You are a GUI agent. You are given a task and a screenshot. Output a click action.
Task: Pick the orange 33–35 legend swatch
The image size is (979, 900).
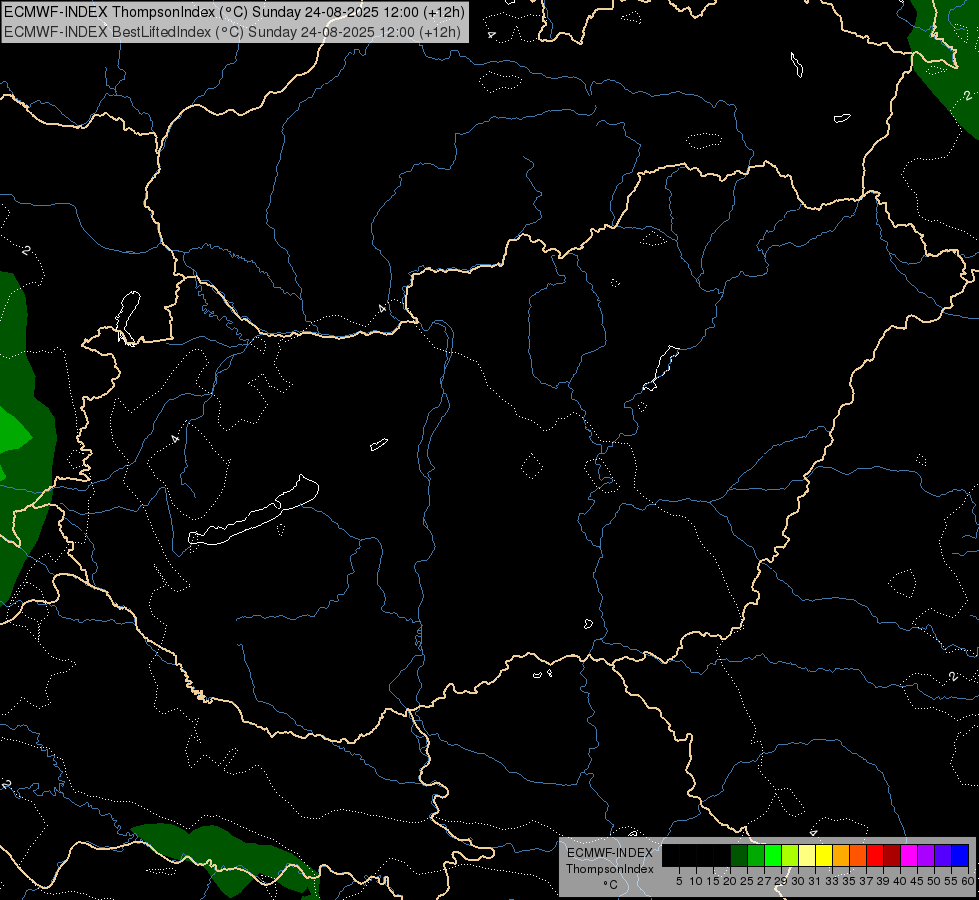click(x=841, y=855)
